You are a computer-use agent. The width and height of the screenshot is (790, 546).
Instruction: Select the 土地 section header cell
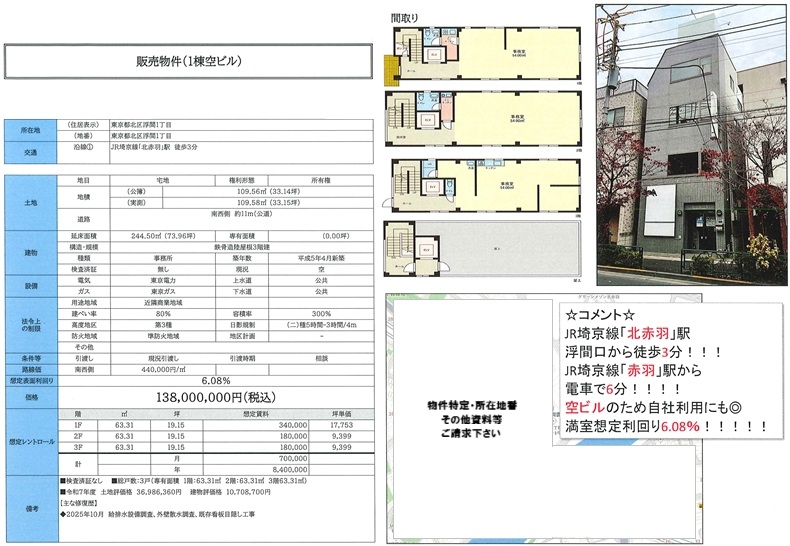pos(31,203)
